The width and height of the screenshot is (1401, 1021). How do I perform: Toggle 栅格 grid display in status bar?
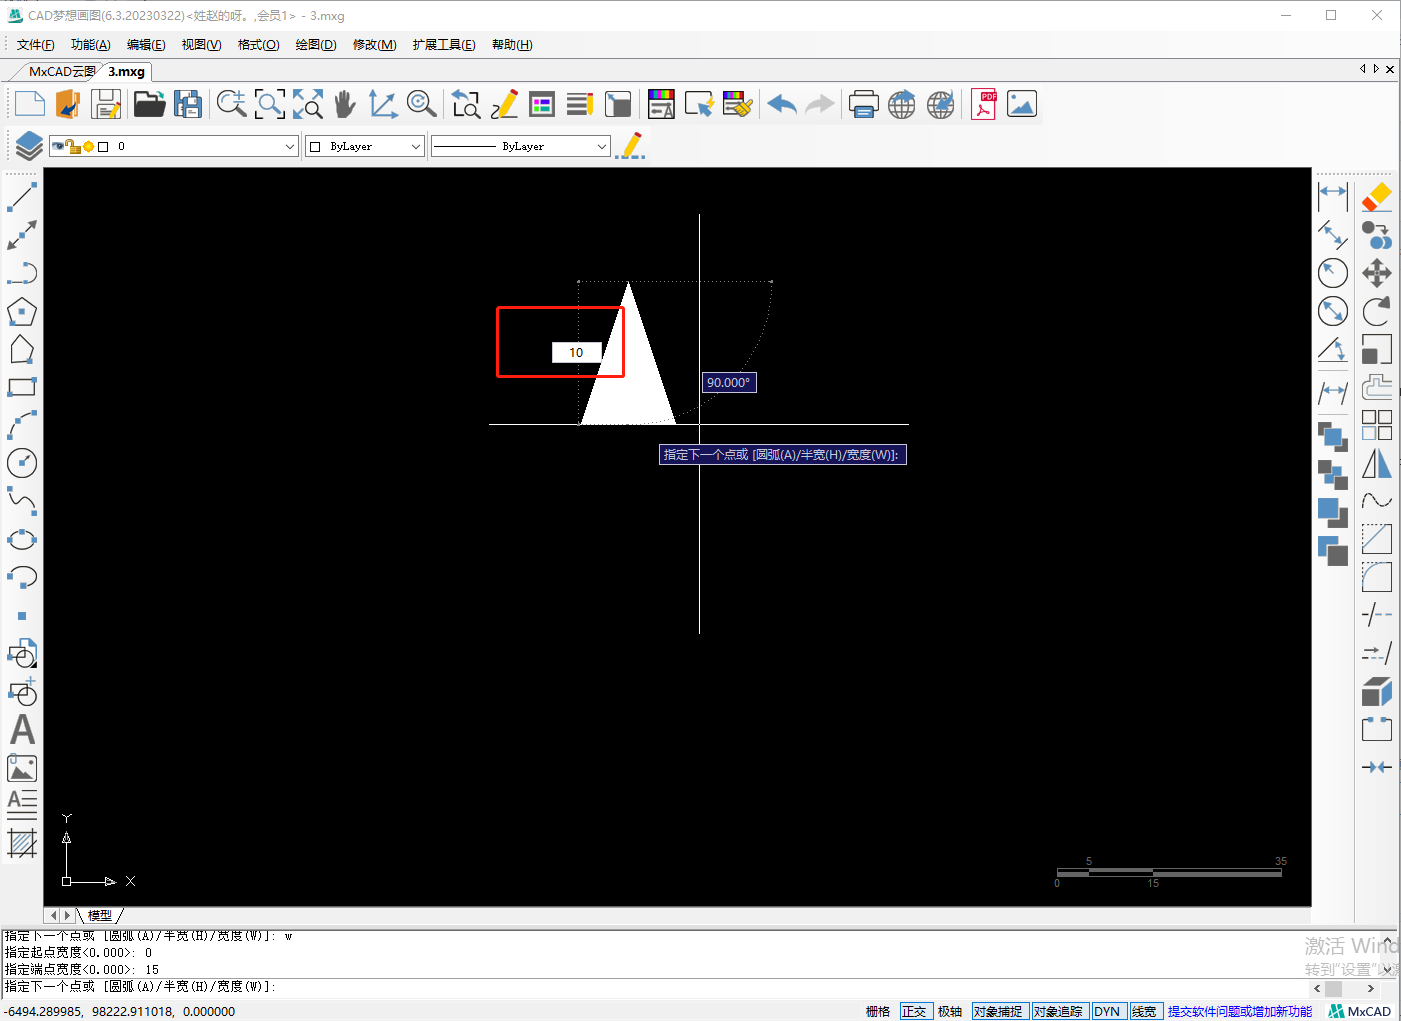[x=877, y=1011]
